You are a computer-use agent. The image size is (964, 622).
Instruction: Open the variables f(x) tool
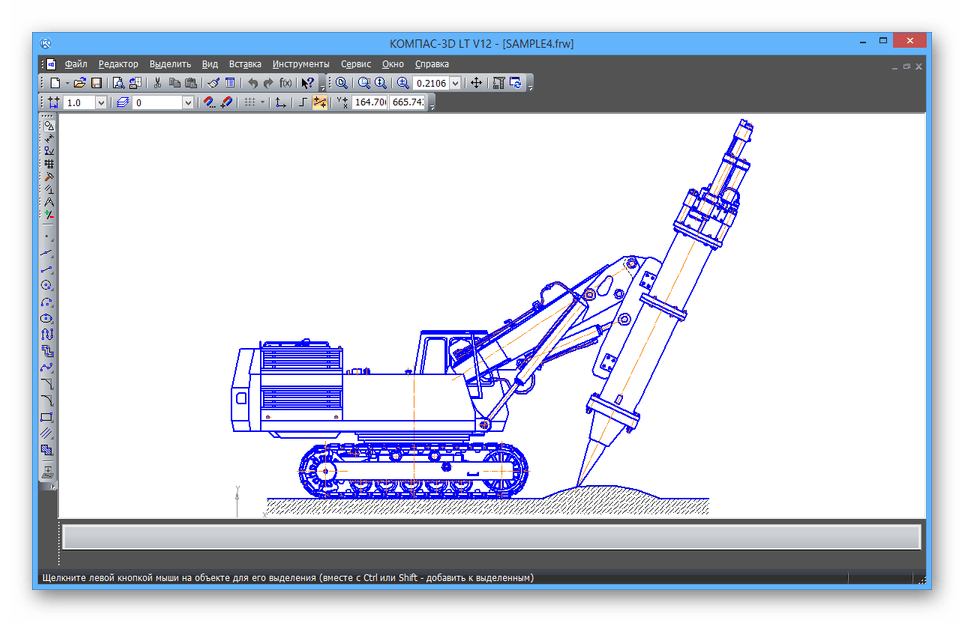[285, 83]
